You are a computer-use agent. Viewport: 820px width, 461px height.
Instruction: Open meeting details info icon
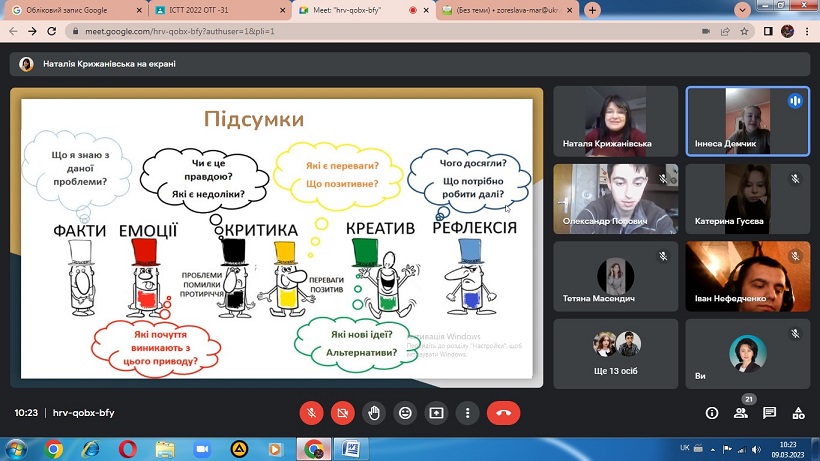(712, 413)
